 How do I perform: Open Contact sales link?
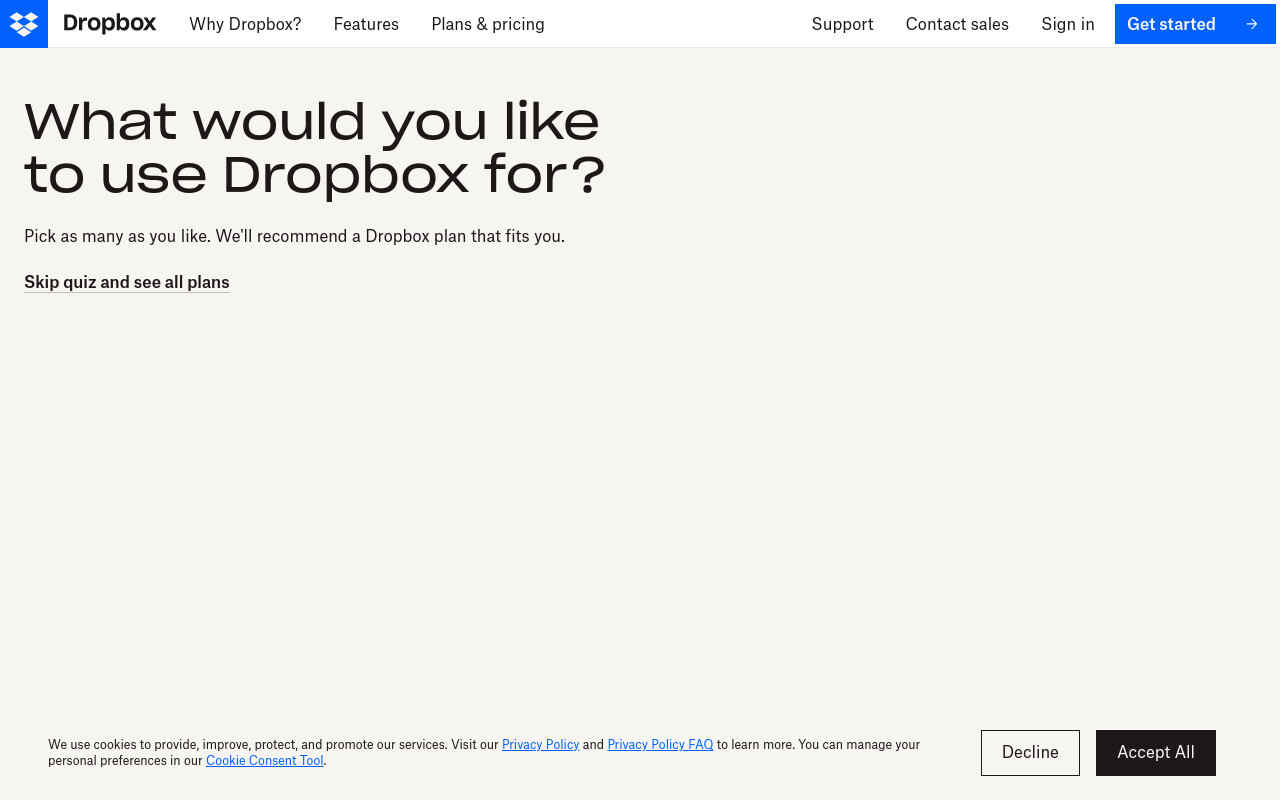coord(957,24)
